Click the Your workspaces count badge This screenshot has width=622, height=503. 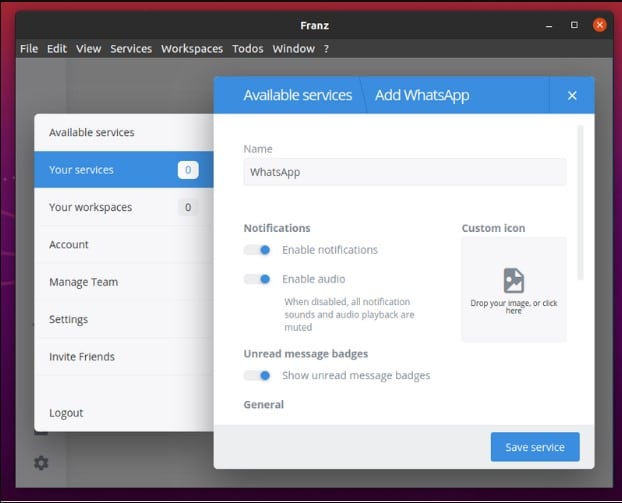click(188, 207)
